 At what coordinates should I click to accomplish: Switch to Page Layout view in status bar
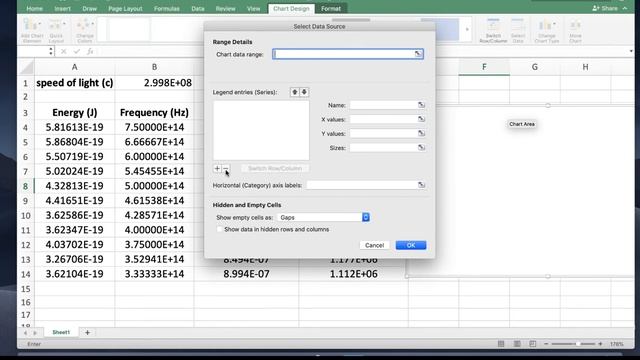pos(517,344)
